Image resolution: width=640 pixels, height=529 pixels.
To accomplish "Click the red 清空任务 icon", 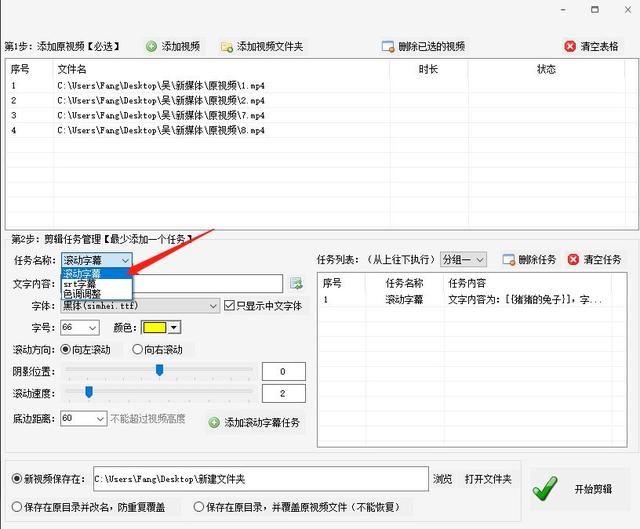I will coord(573,260).
